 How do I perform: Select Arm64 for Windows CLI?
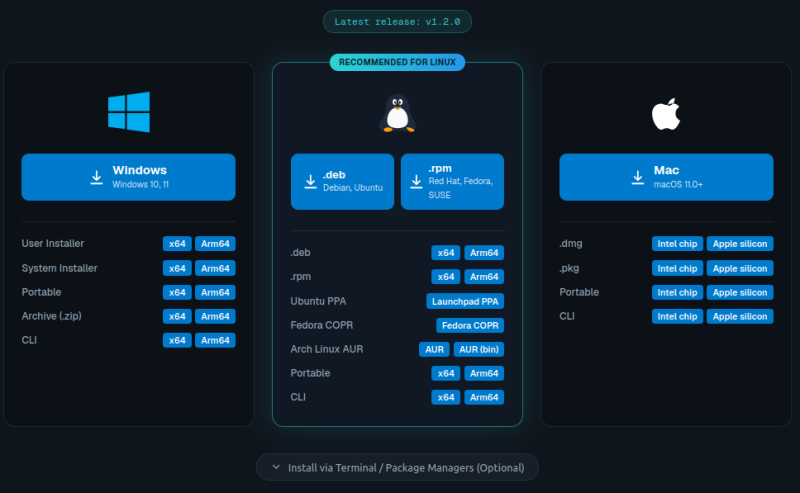click(215, 340)
